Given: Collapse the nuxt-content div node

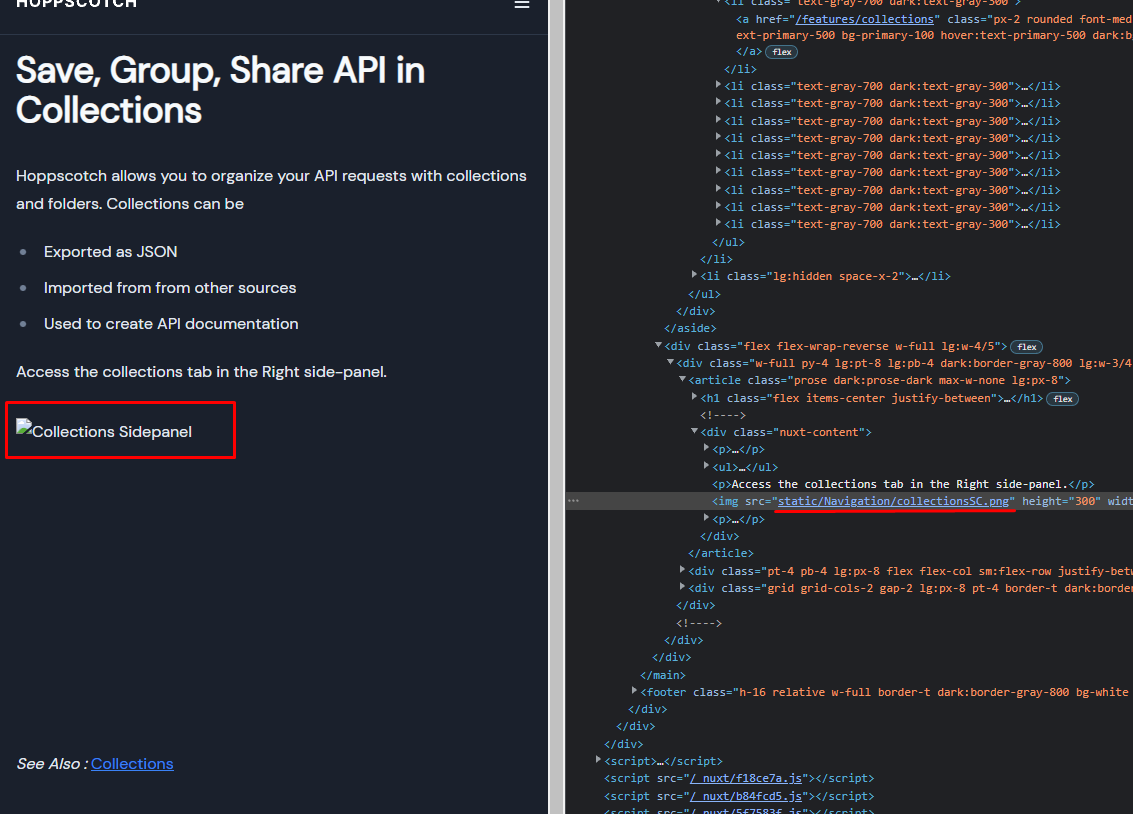Looking at the screenshot, I should coord(694,431).
